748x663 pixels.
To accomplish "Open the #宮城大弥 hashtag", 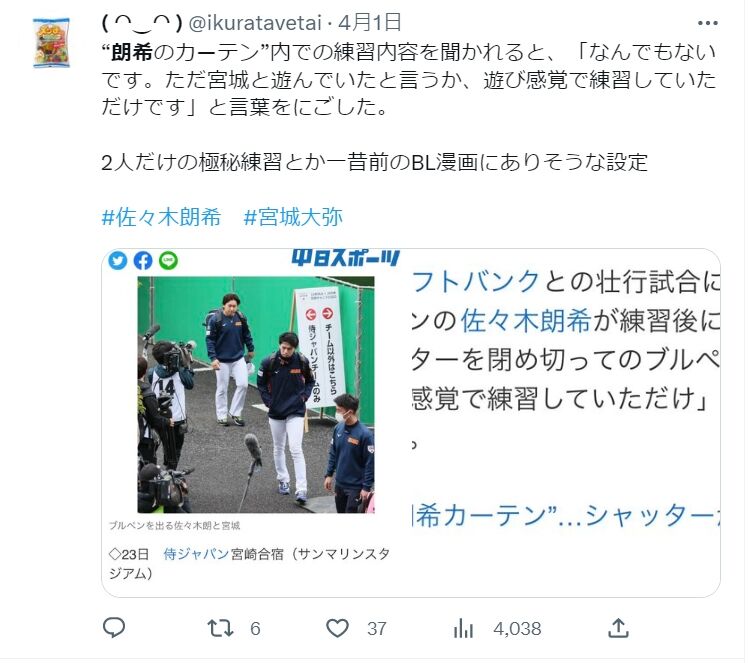I will click(293, 218).
